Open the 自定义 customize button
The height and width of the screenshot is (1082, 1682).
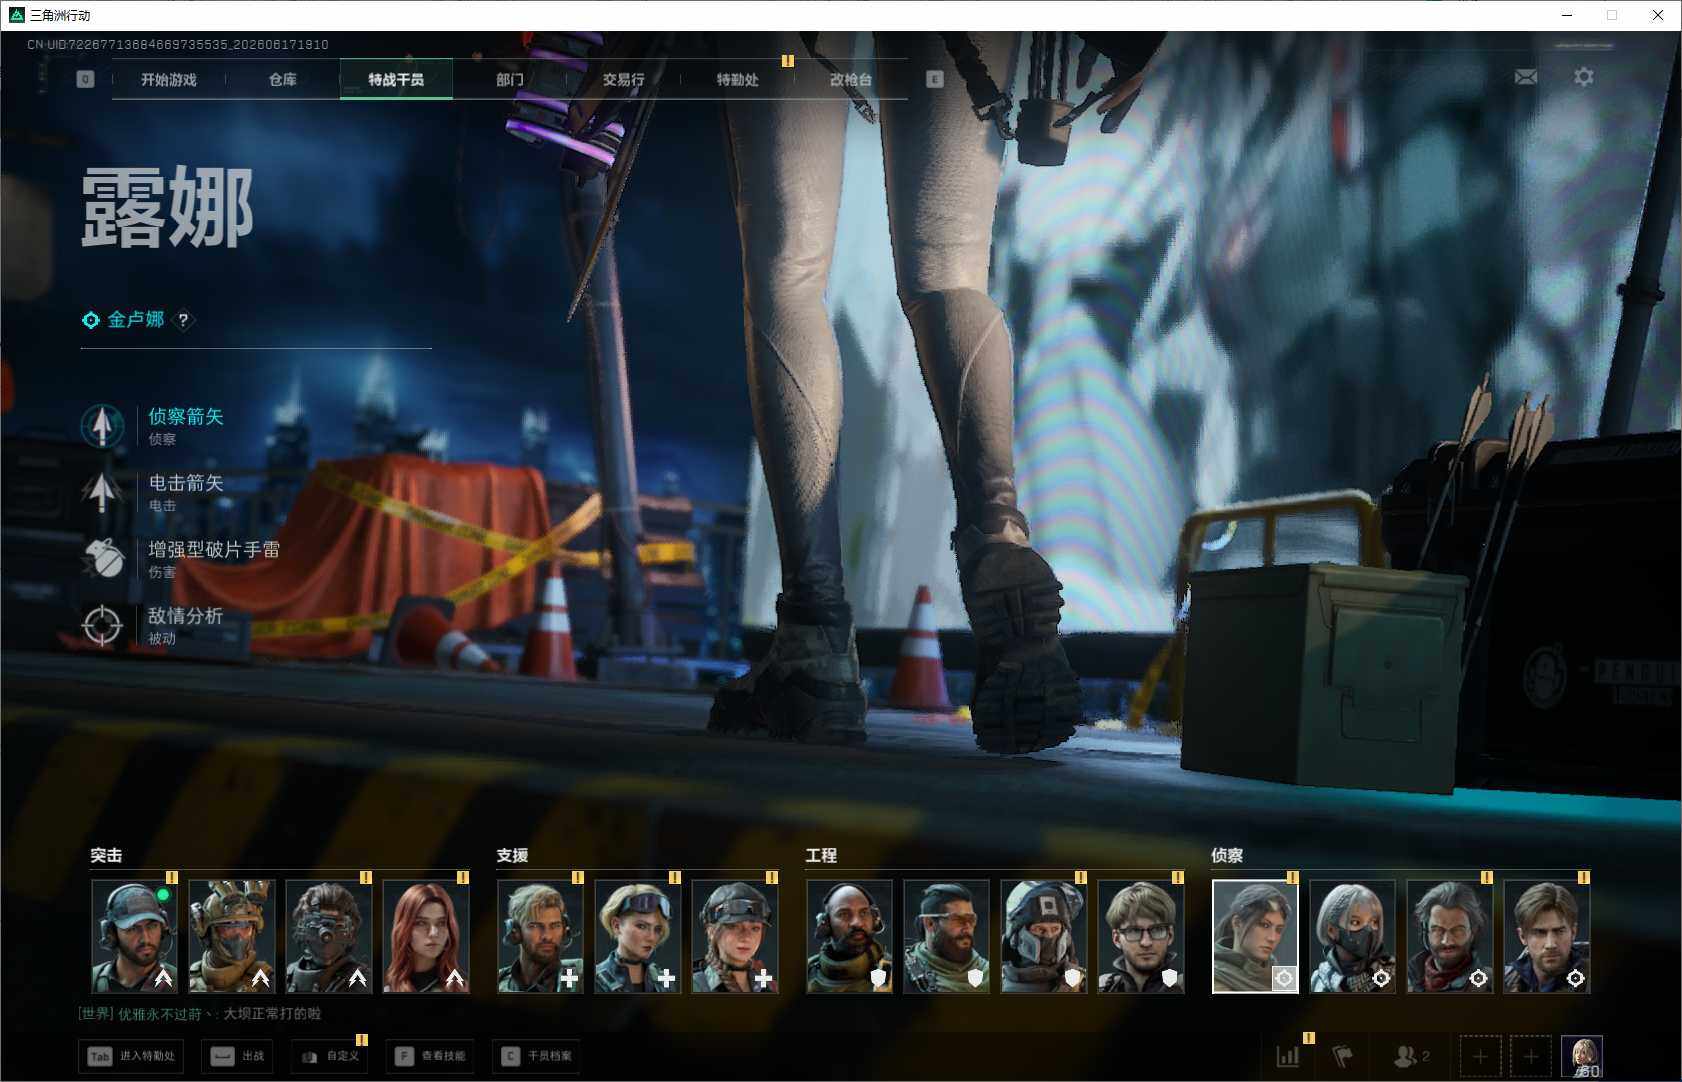pyautogui.click(x=330, y=1056)
